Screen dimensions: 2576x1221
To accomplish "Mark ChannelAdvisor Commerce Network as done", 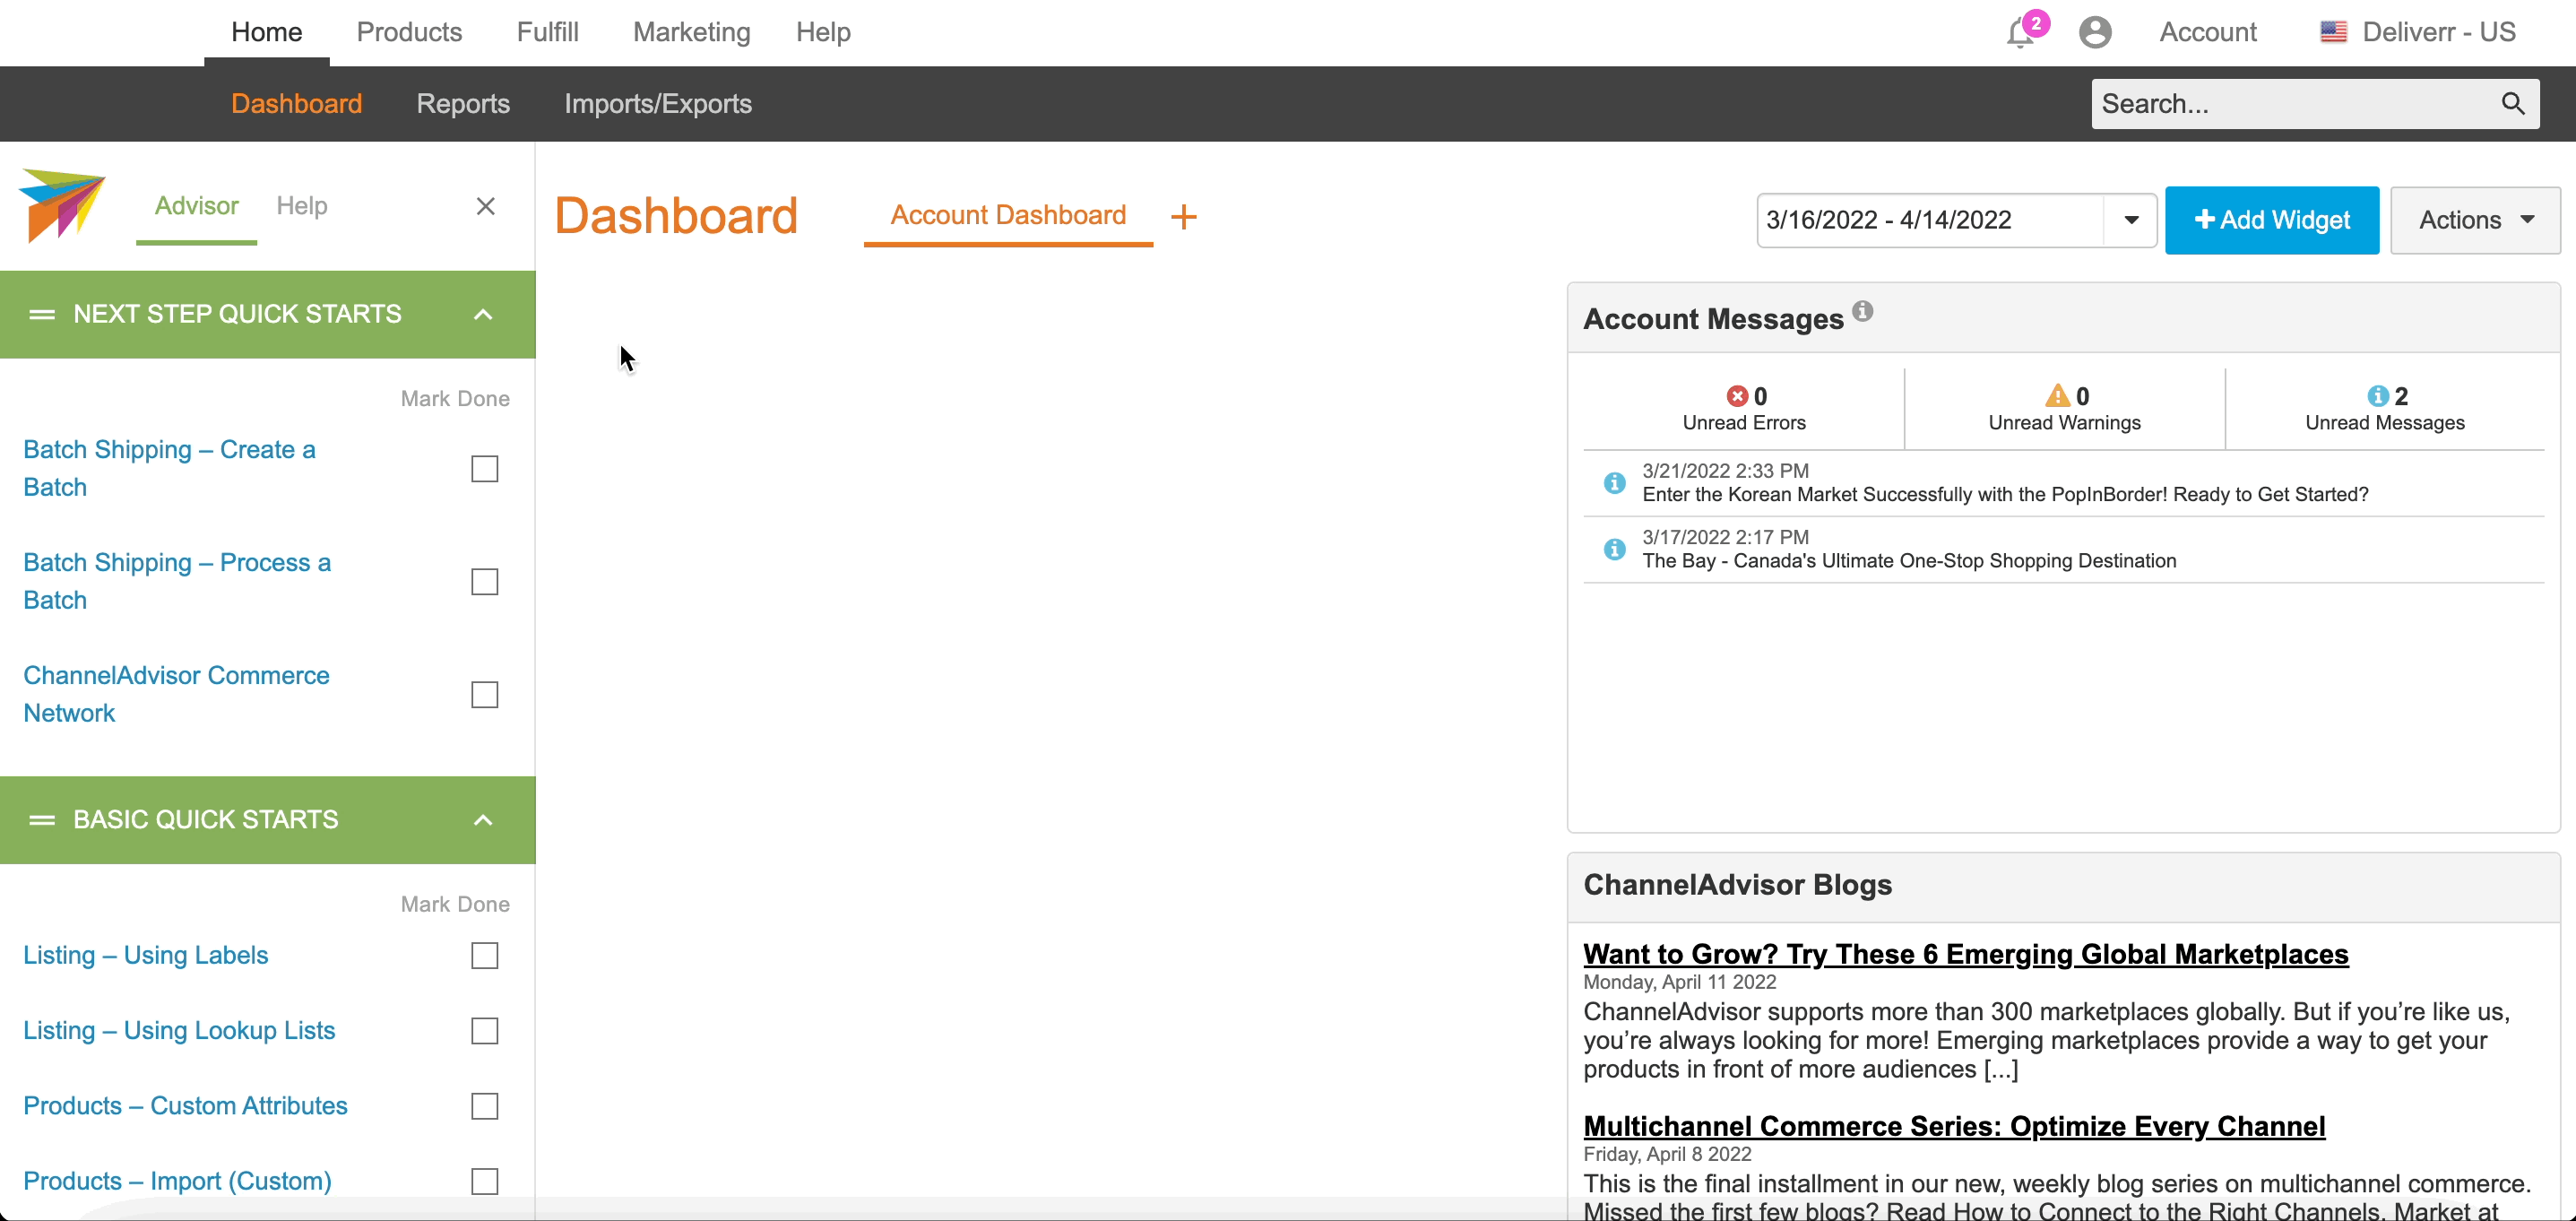I will [x=485, y=695].
